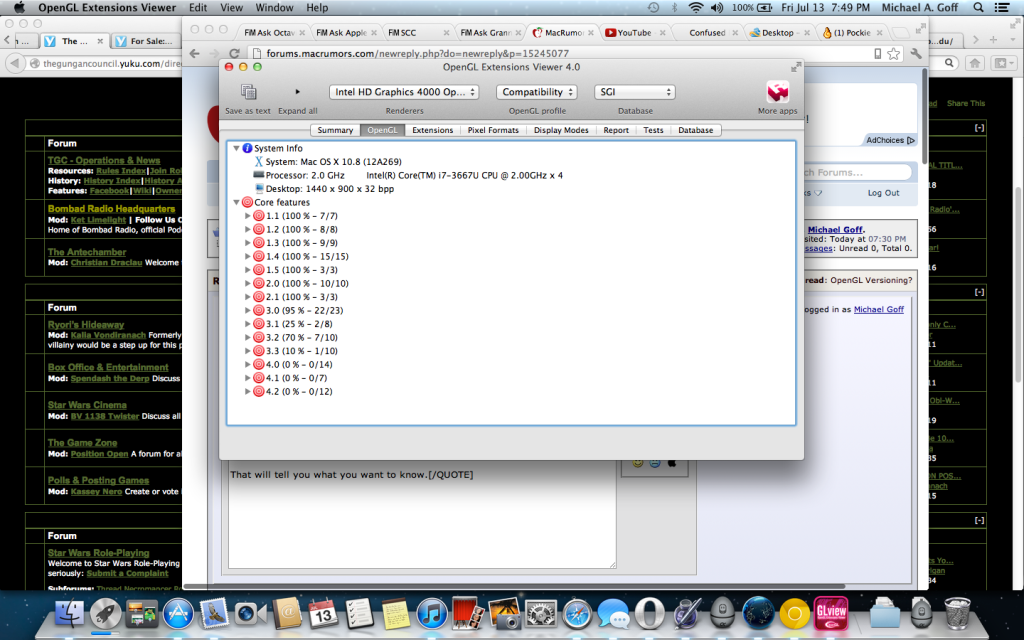This screenshot has height=640, width=1024.
Task: Launch the App Store from the dock
Action: pyautogui.click(x=178, y=614)
